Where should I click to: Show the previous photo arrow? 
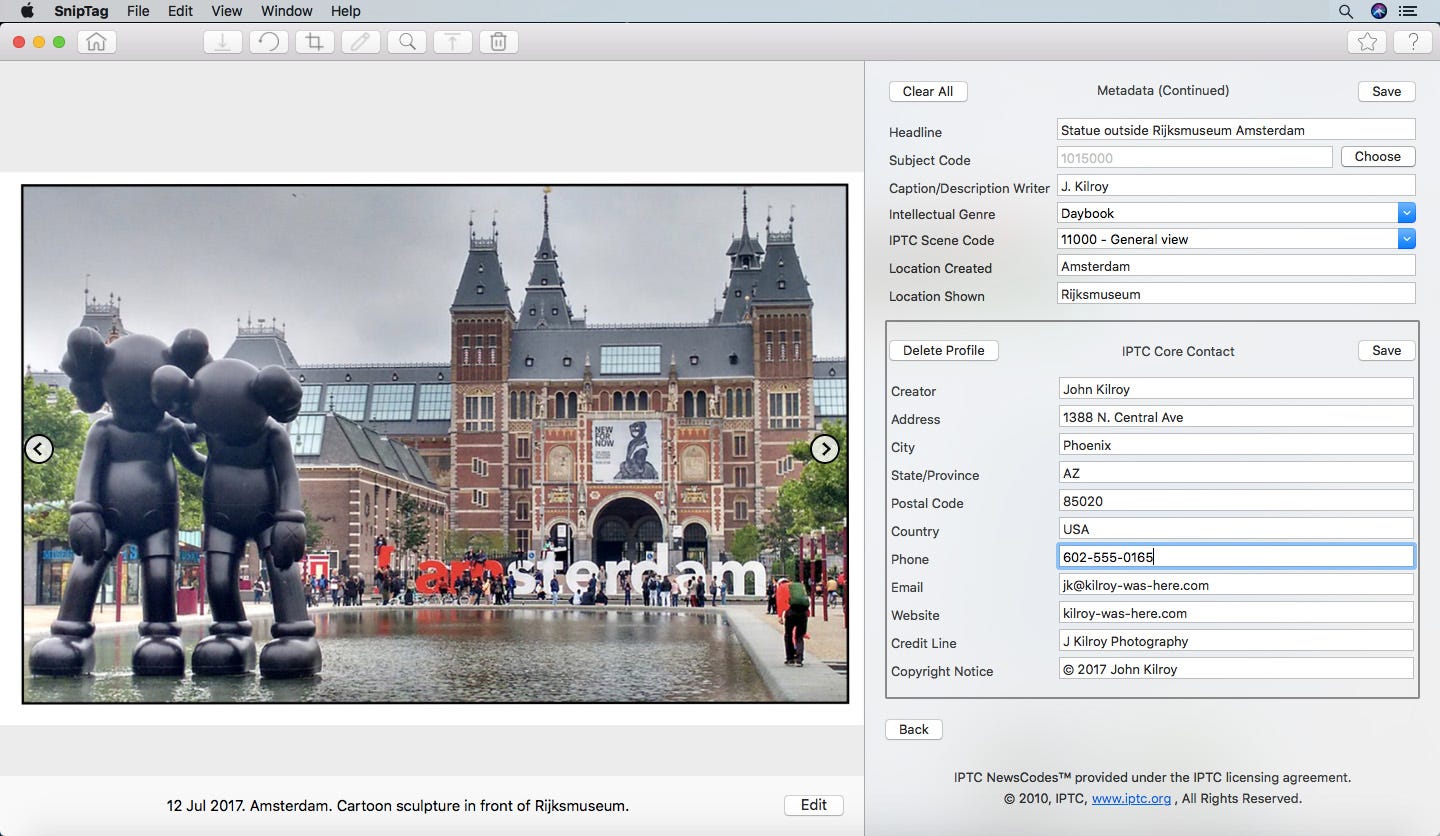point(38,449)
